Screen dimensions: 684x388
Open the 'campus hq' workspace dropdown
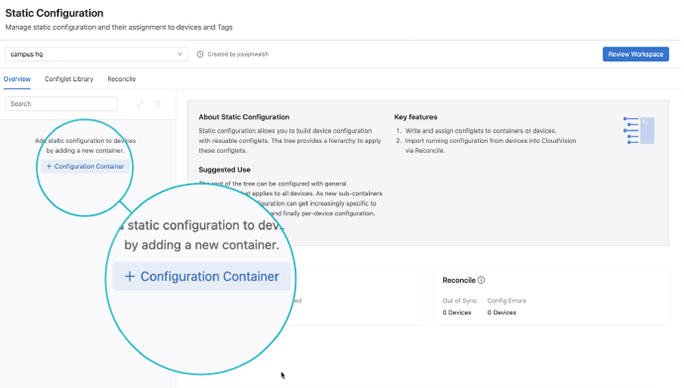(x=96, y=54)
